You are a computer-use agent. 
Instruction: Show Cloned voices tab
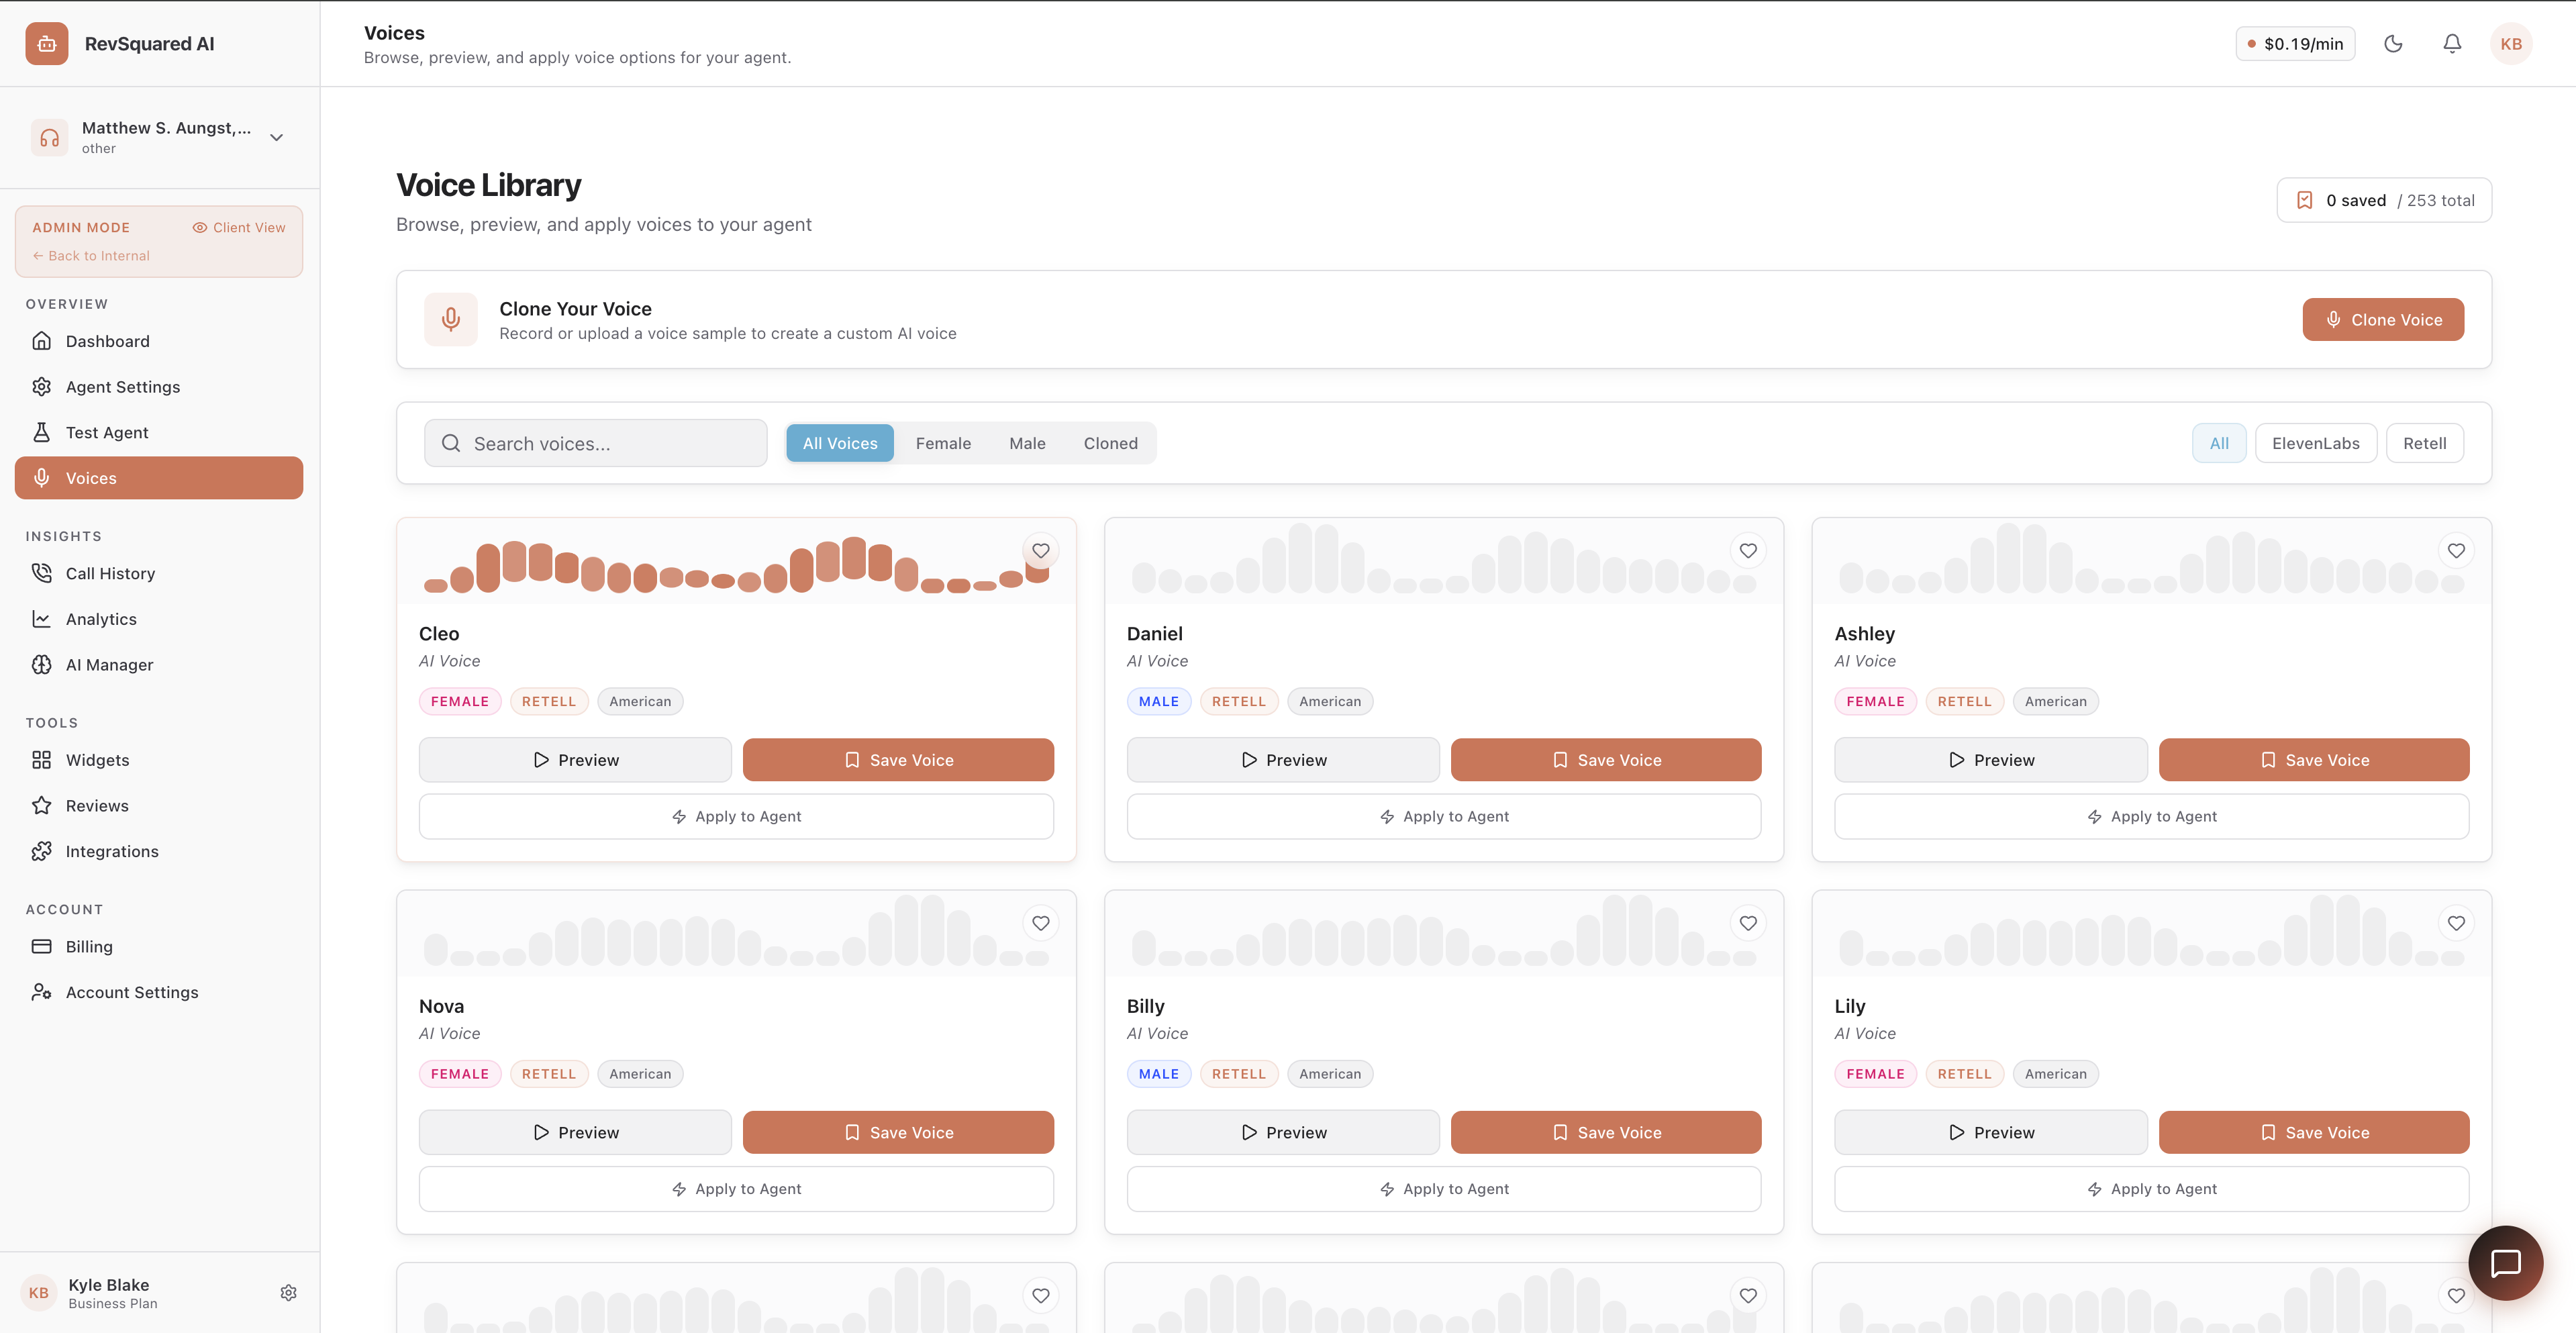(1110, 443)
